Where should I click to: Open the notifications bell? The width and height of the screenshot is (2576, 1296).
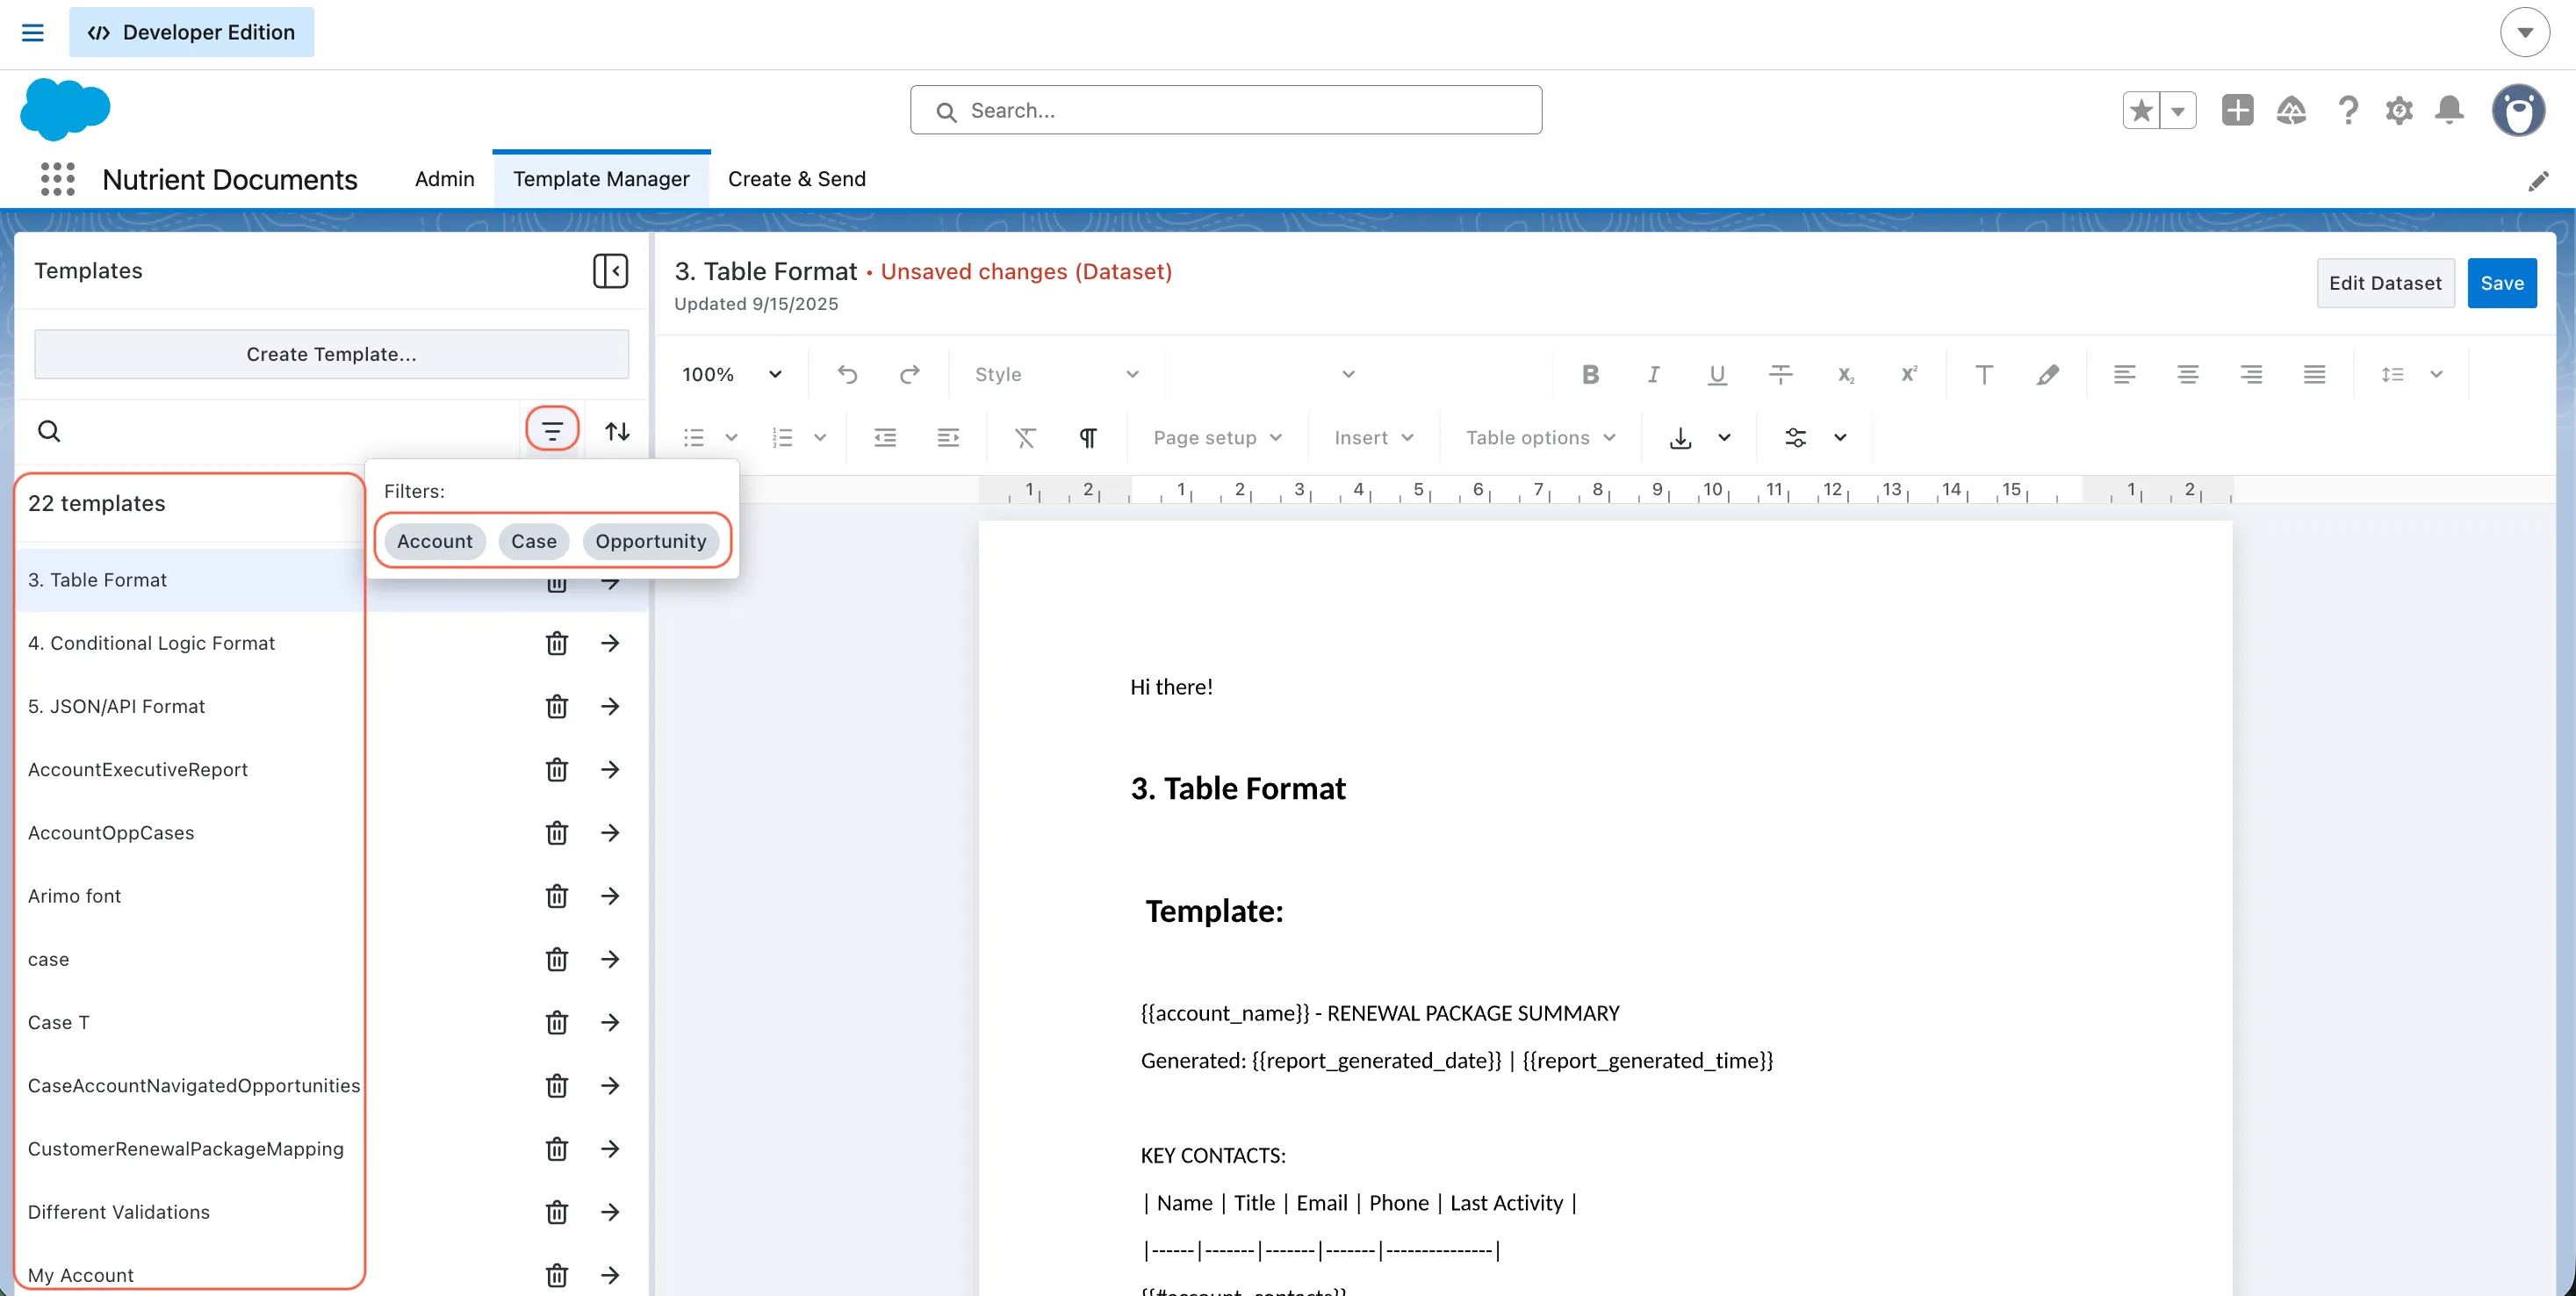click(x=2449, y=110)
